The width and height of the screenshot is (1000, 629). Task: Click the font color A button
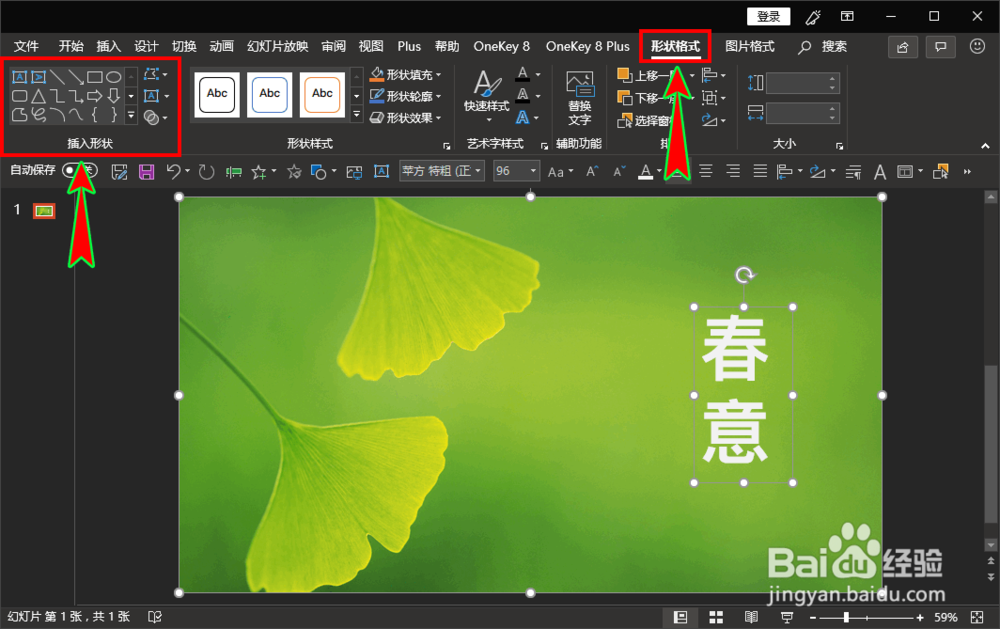(645, 171)
